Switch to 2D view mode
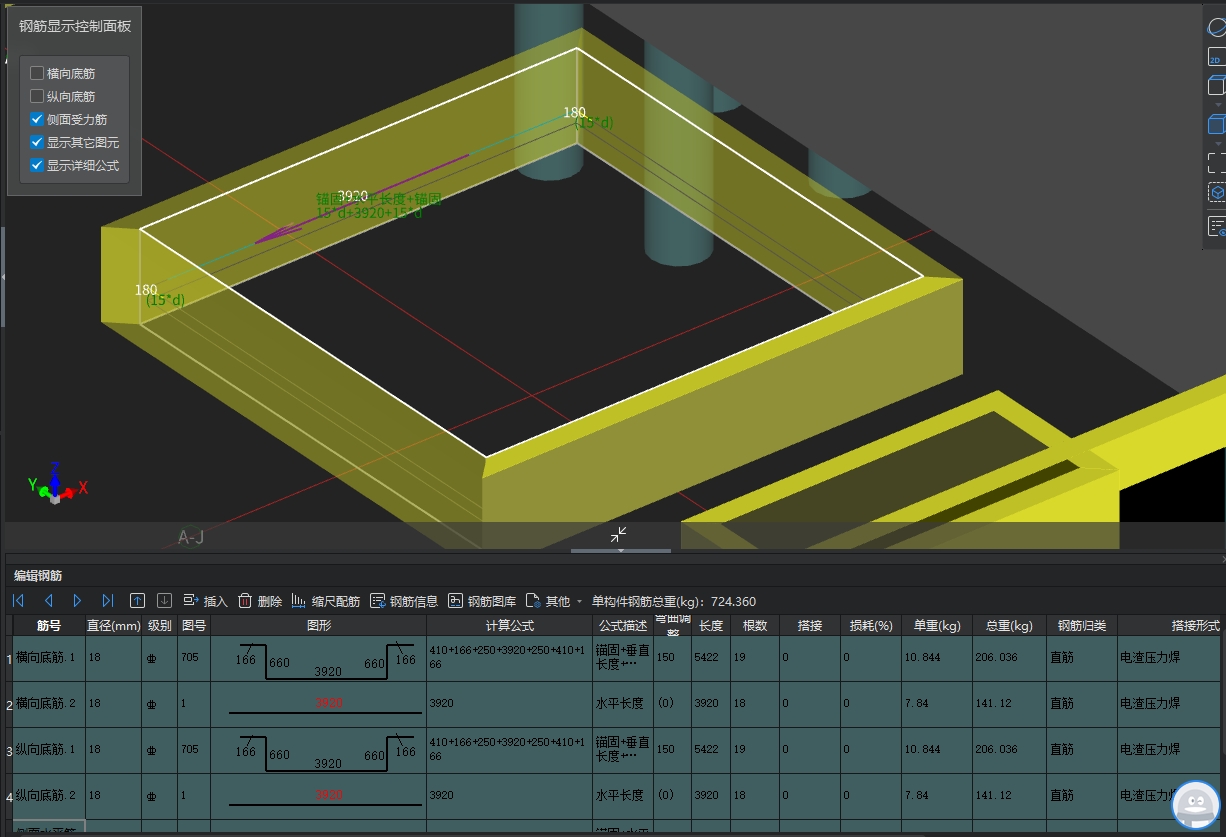 pos(1216,58)
